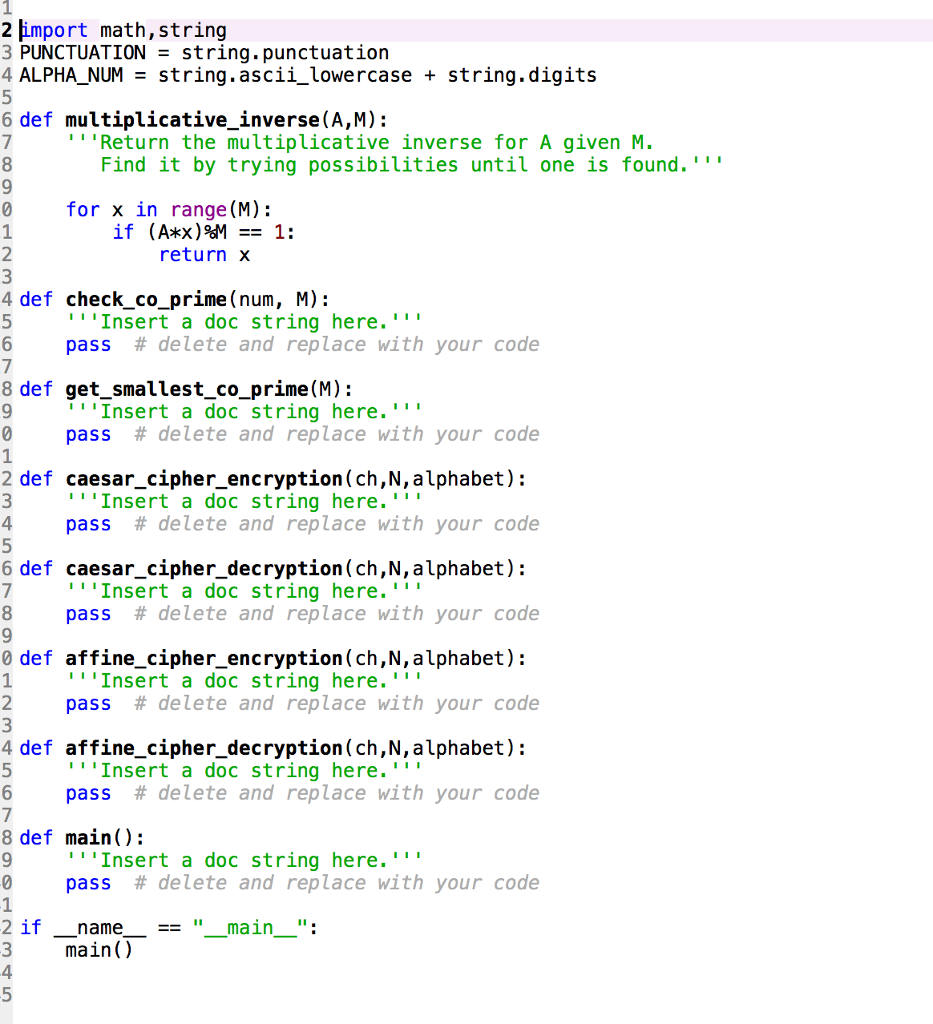Screen dimensions: 933x1024
Task: Click the "(num, M)" parameters of check_co_prime
Action: [x=274, y=299]
